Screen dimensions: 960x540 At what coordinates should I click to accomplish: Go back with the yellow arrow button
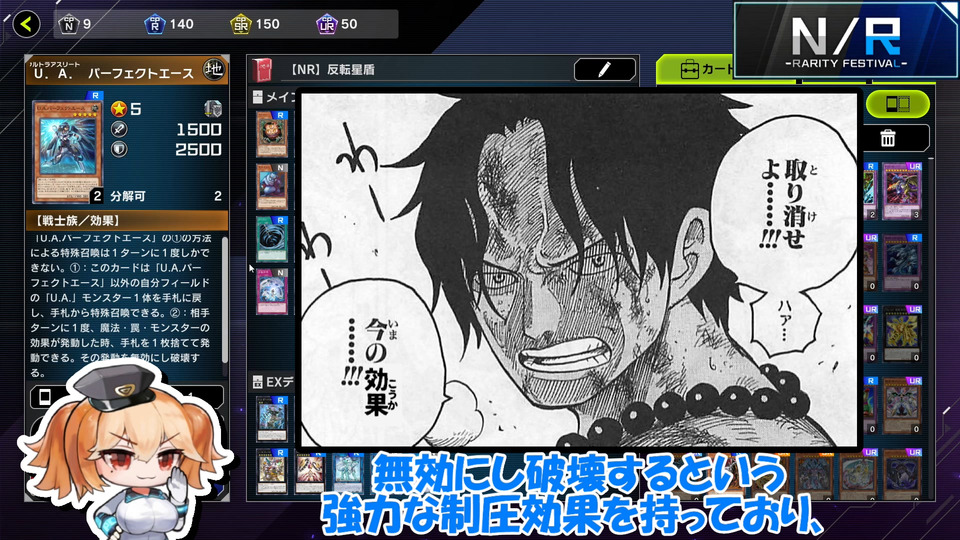click(26, 24)
